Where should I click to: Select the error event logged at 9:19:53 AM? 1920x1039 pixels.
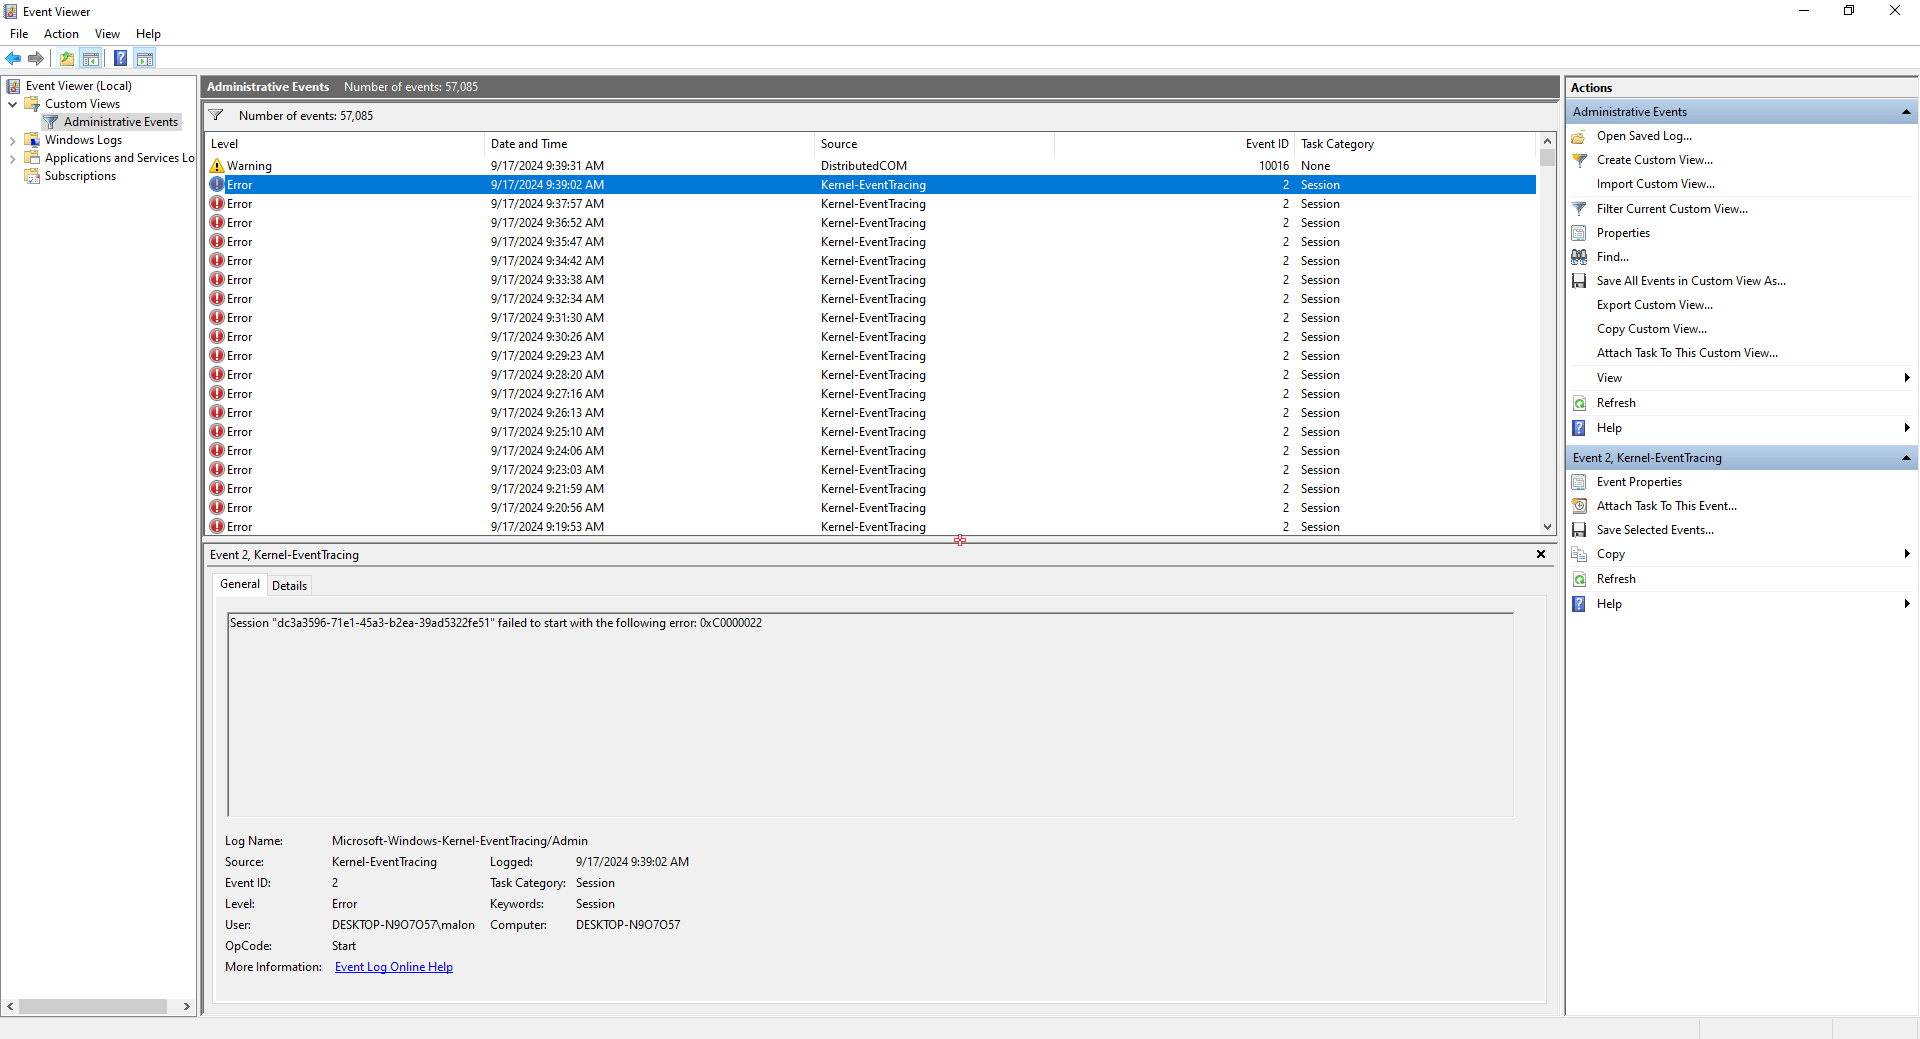pyautogui.click(x=871, y=527)
